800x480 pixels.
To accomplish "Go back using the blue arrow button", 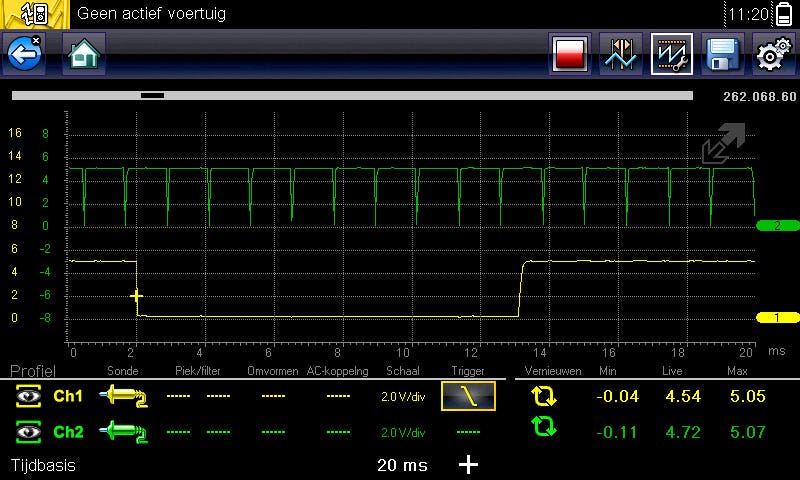I will (x=24, y=54).
